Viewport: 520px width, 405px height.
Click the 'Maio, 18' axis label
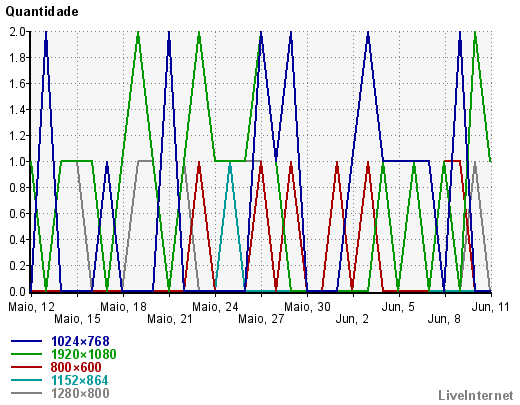123,307
